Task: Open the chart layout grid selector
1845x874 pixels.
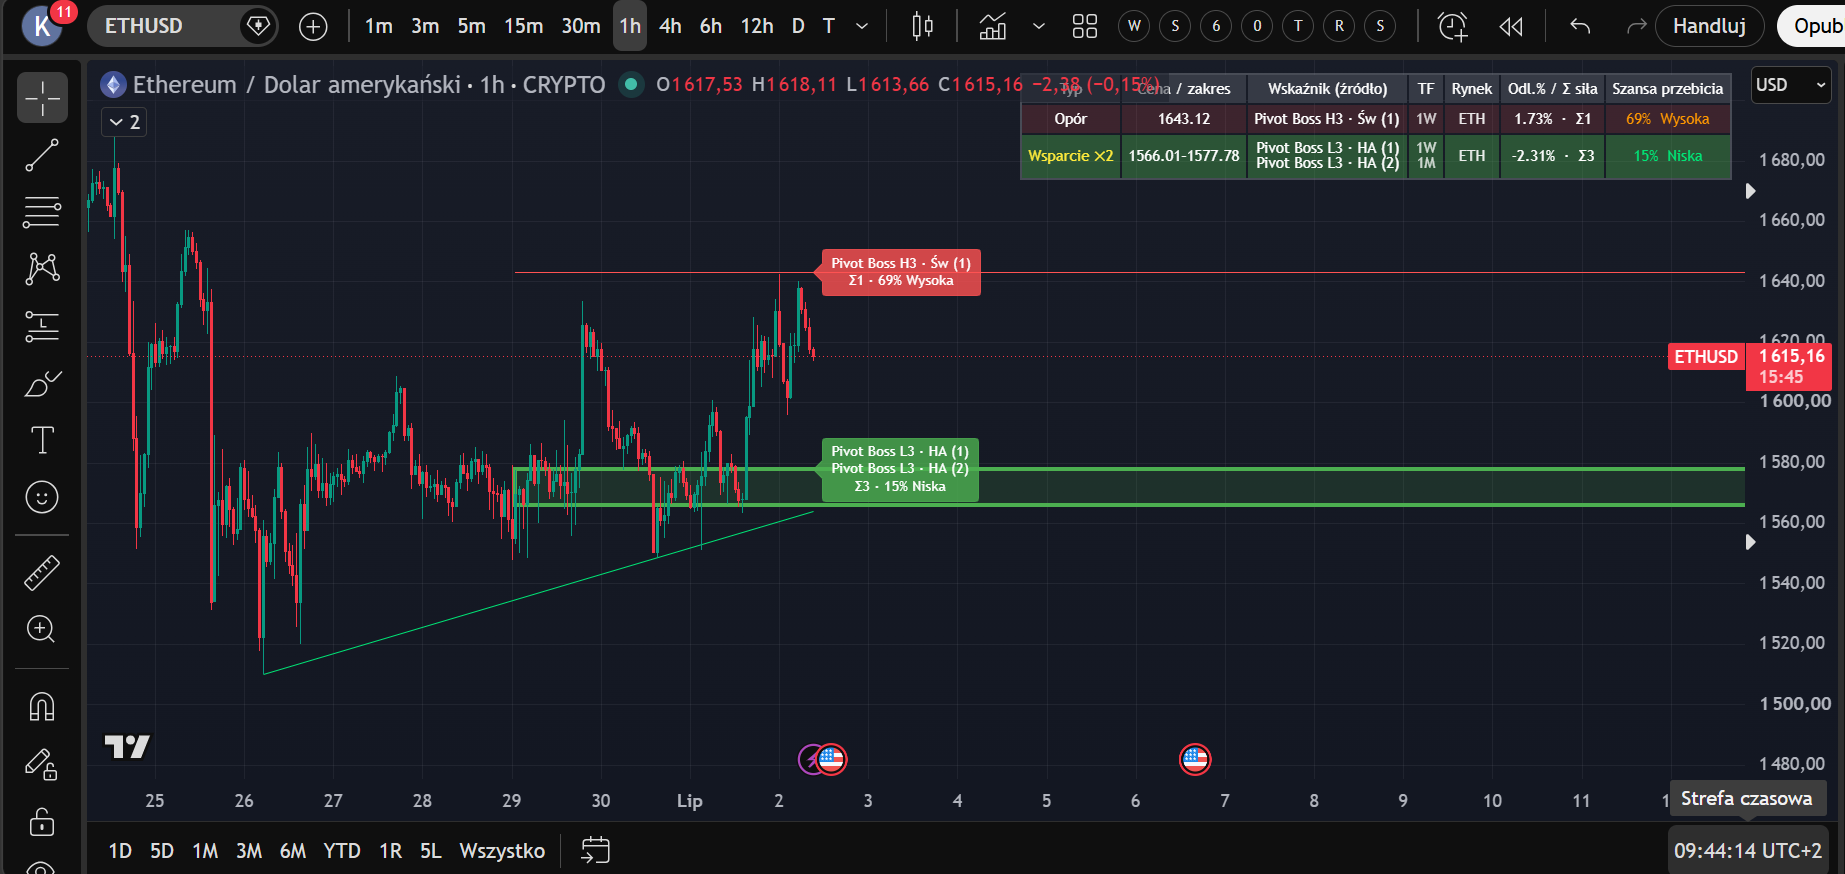Action: [x=1085, y=26]
